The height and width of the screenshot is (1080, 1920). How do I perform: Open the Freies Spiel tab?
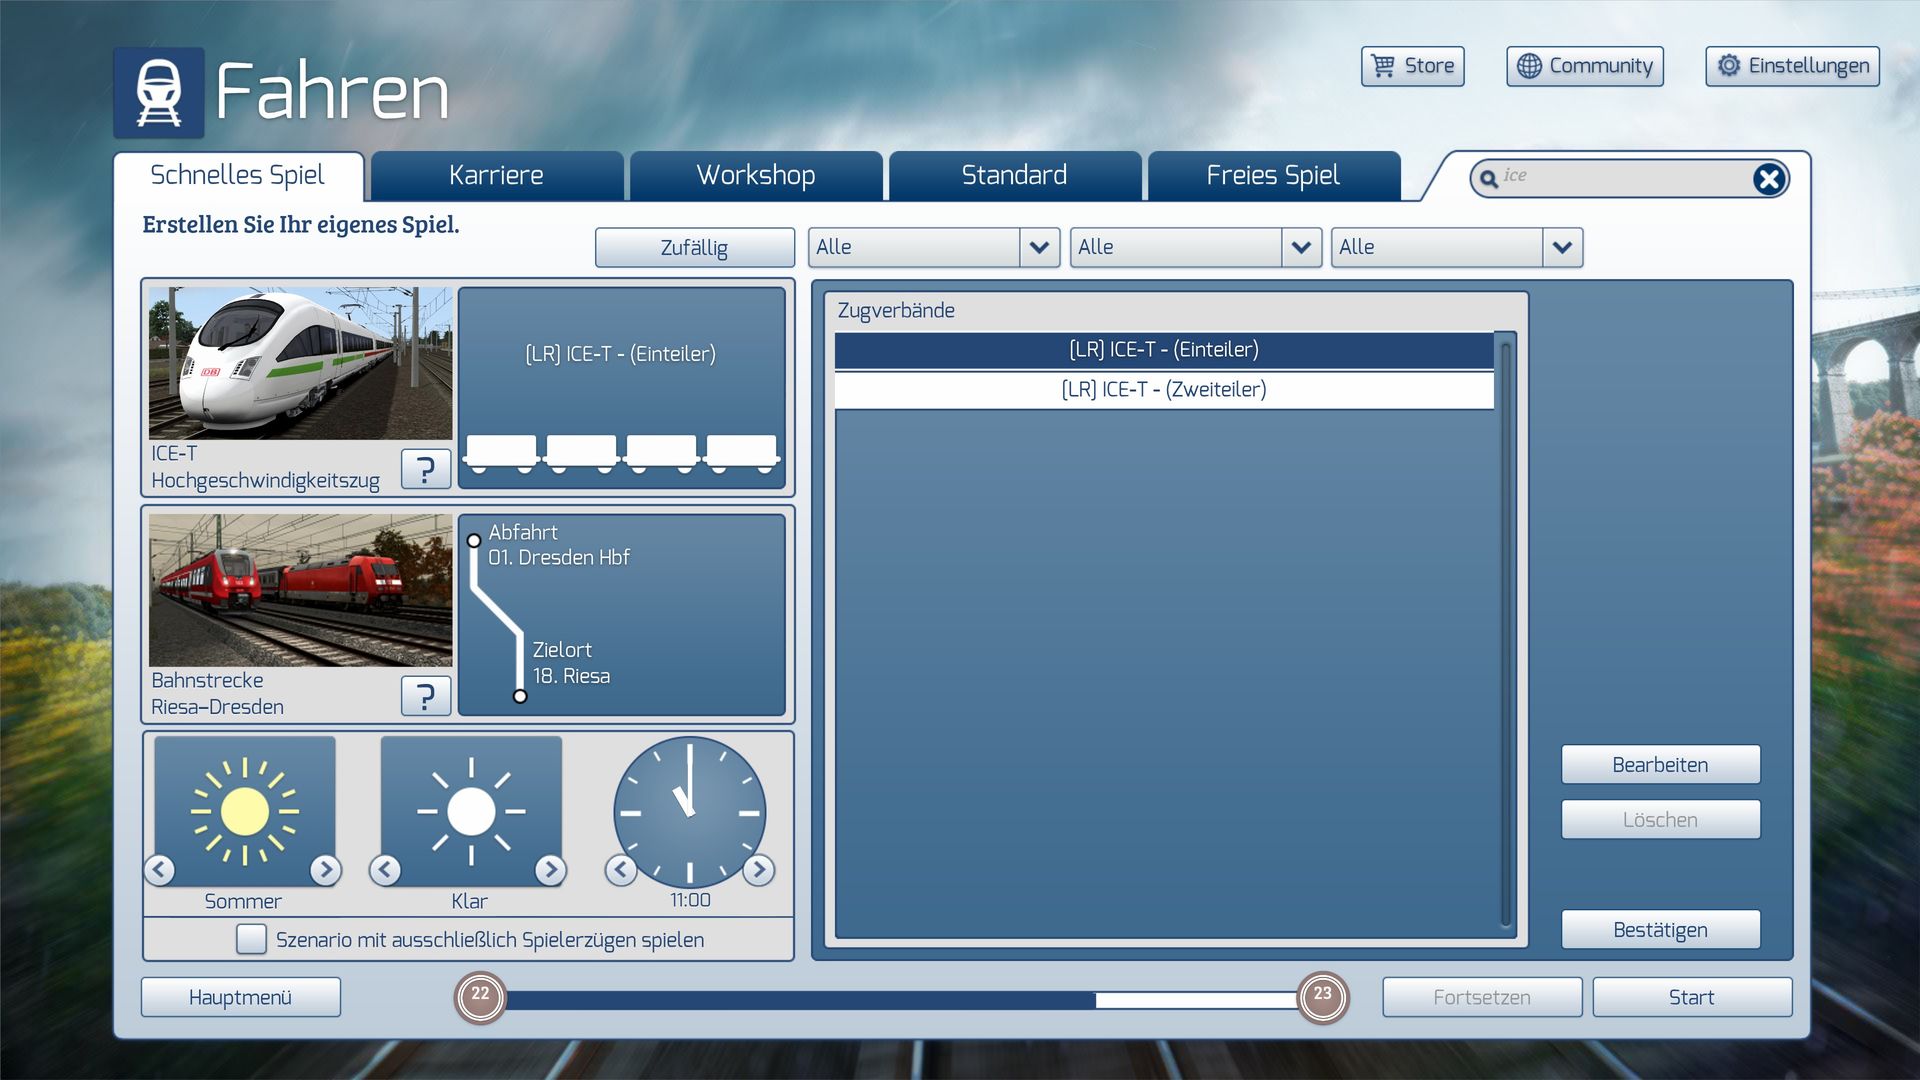pyautogui.click(x=1272, y=176)
